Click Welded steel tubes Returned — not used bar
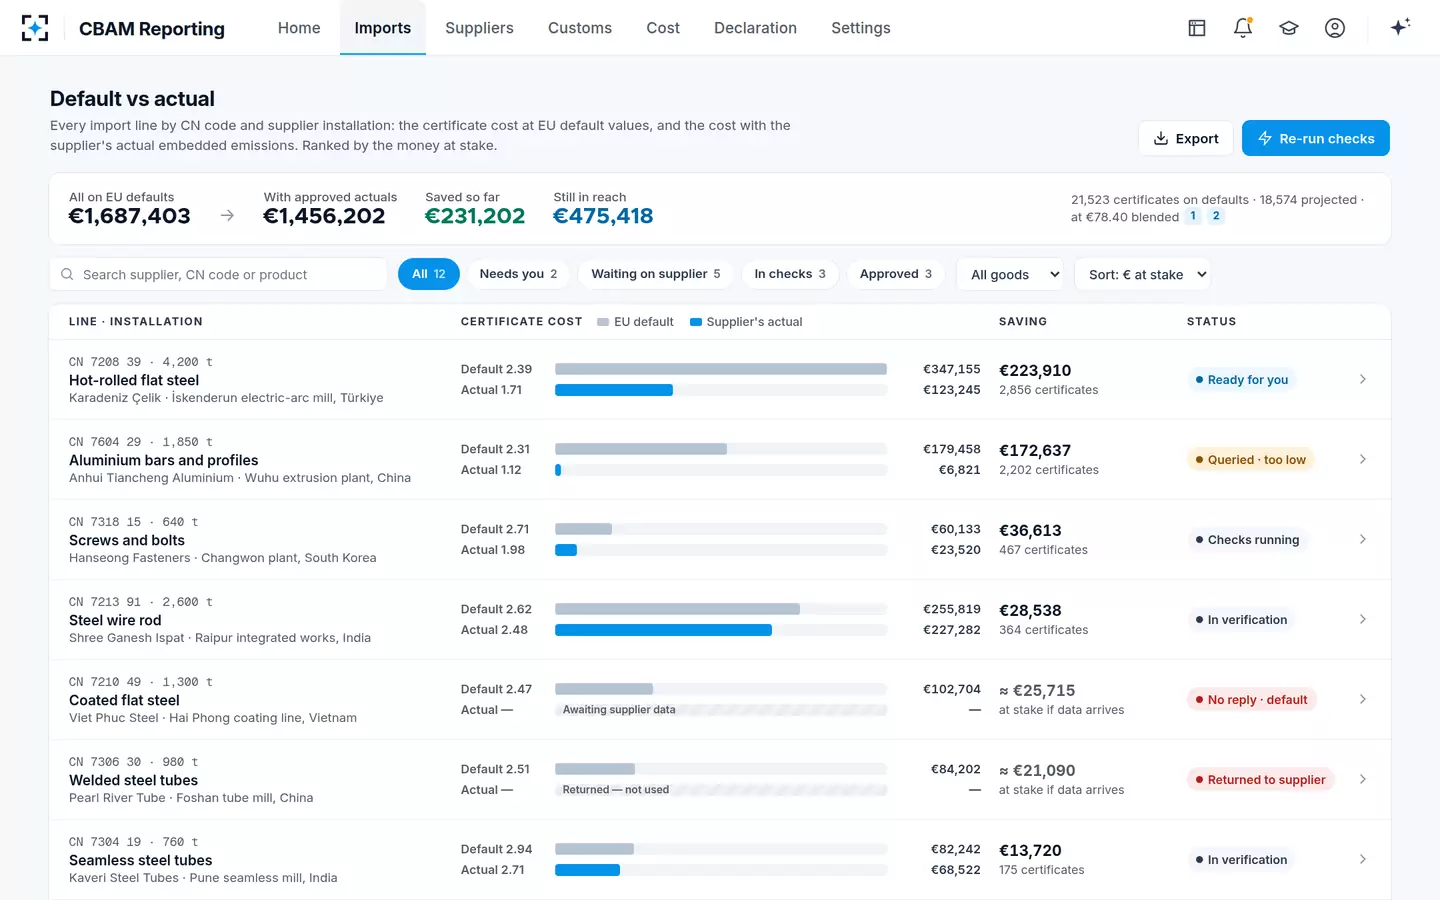The height and width of the screenshot is (900, 1440). (721, 790)
